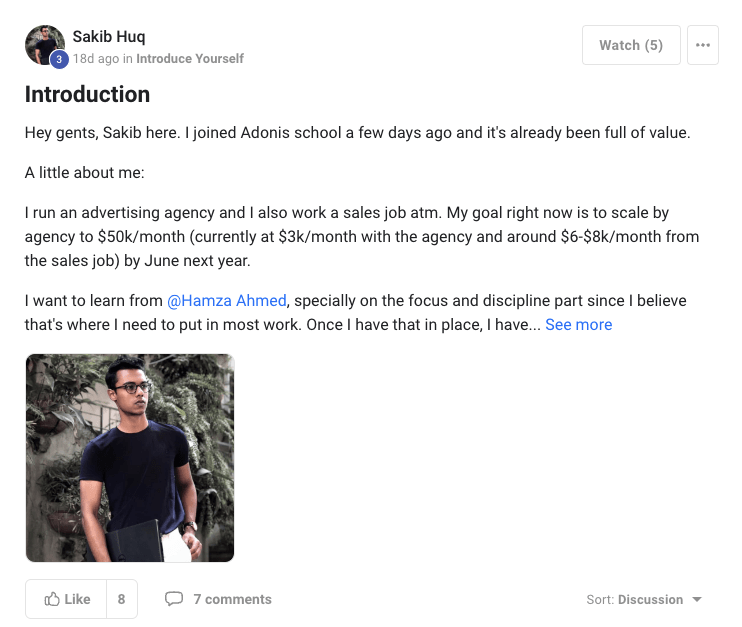
Task: Open the @Hamza Ahmed mention
Action: point(226,300)
